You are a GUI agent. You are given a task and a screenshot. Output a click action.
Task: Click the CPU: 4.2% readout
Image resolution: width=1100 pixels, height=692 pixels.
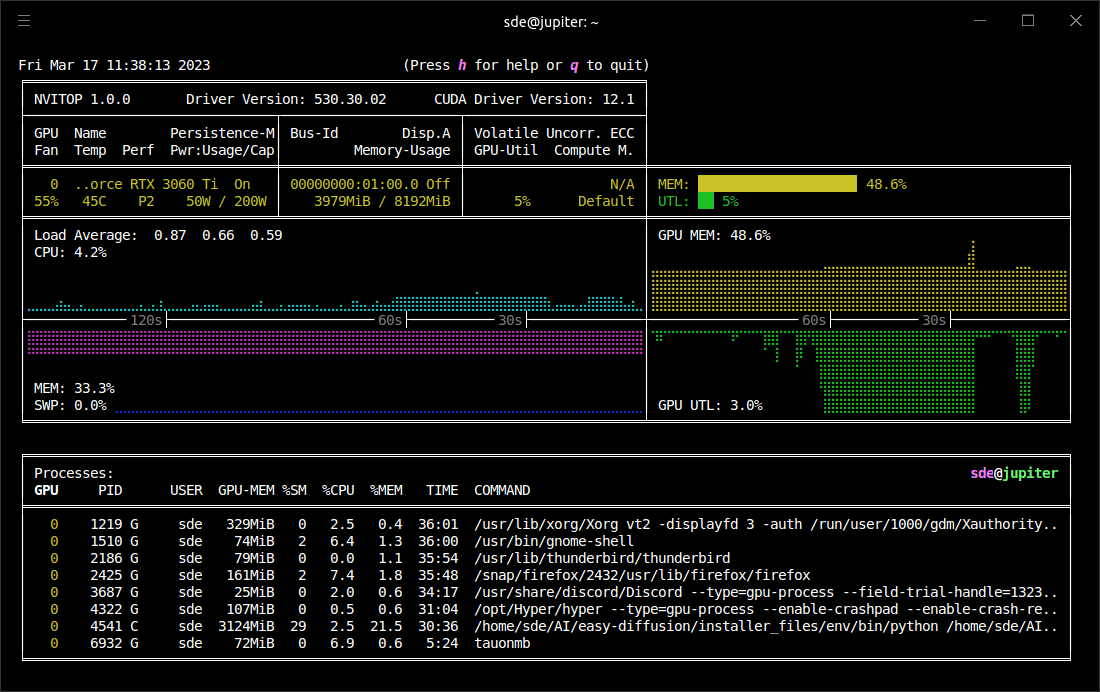click(70, 252)
